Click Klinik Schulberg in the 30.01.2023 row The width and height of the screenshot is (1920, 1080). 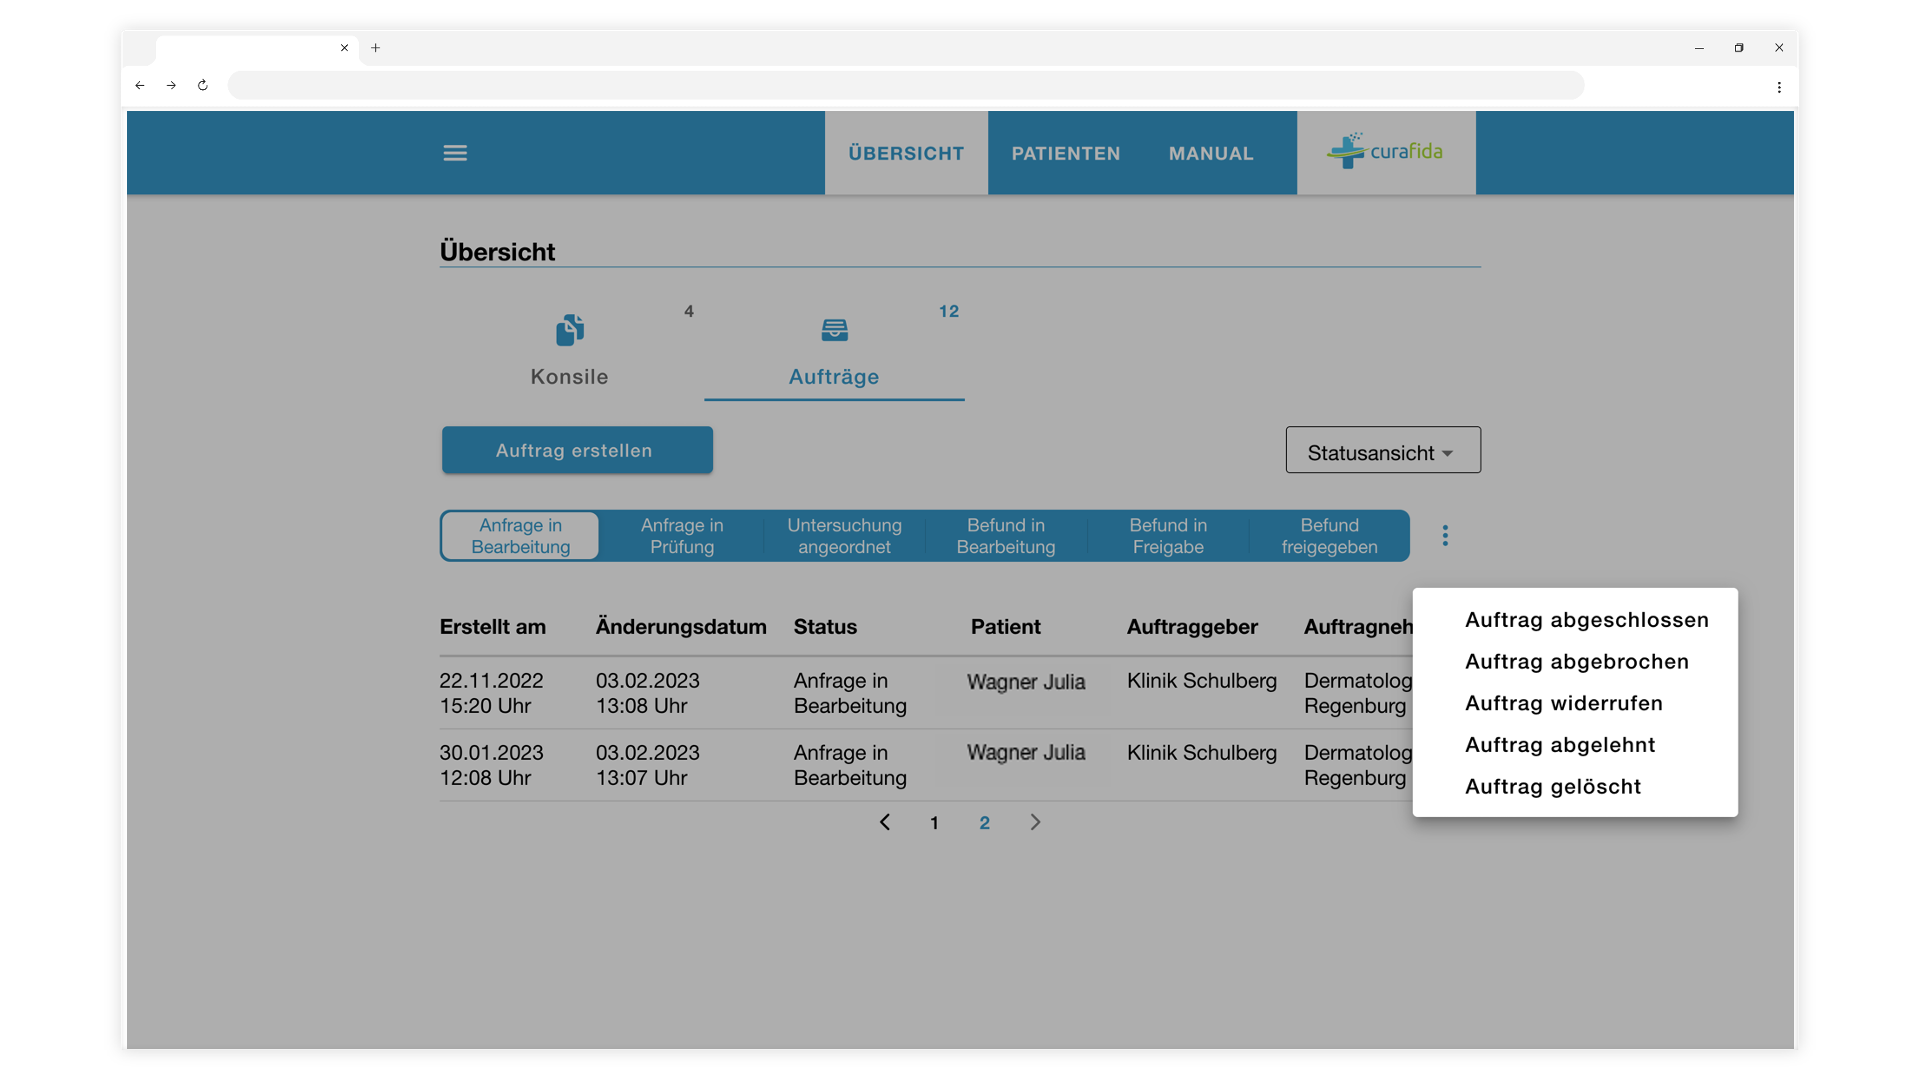coord(1202,753)
